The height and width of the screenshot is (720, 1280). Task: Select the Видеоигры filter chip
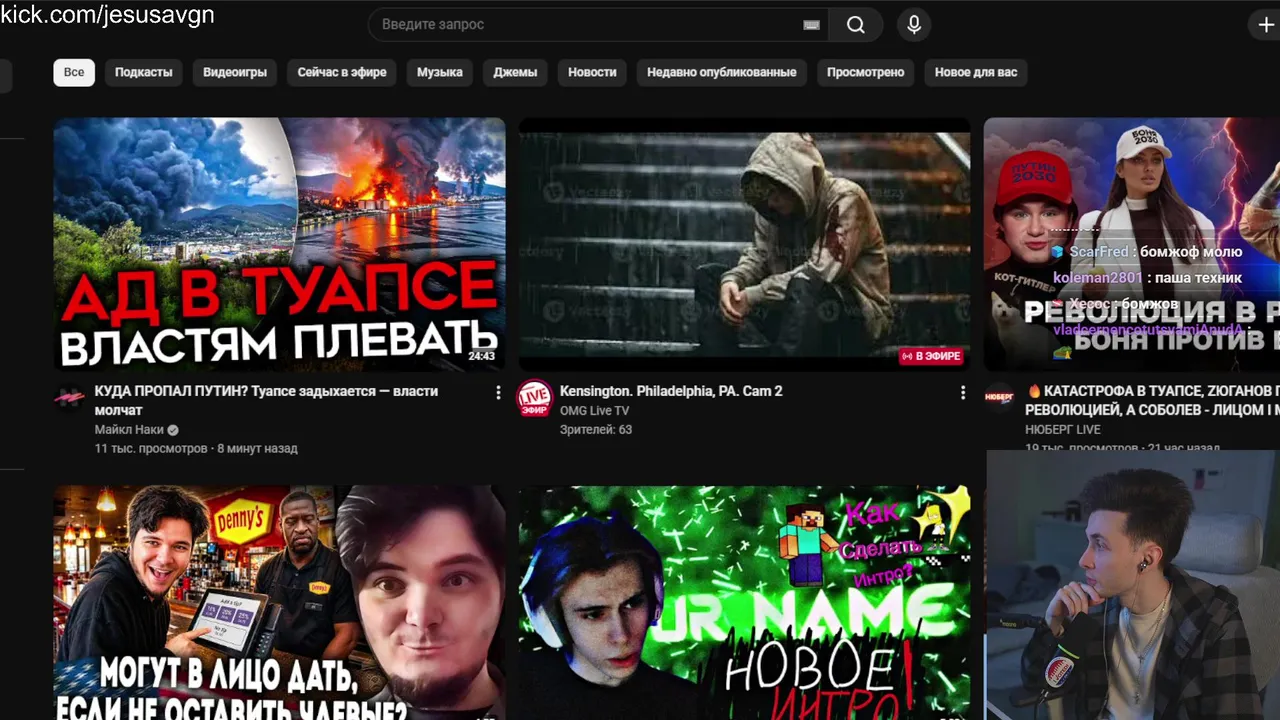[x=235, y=72]
